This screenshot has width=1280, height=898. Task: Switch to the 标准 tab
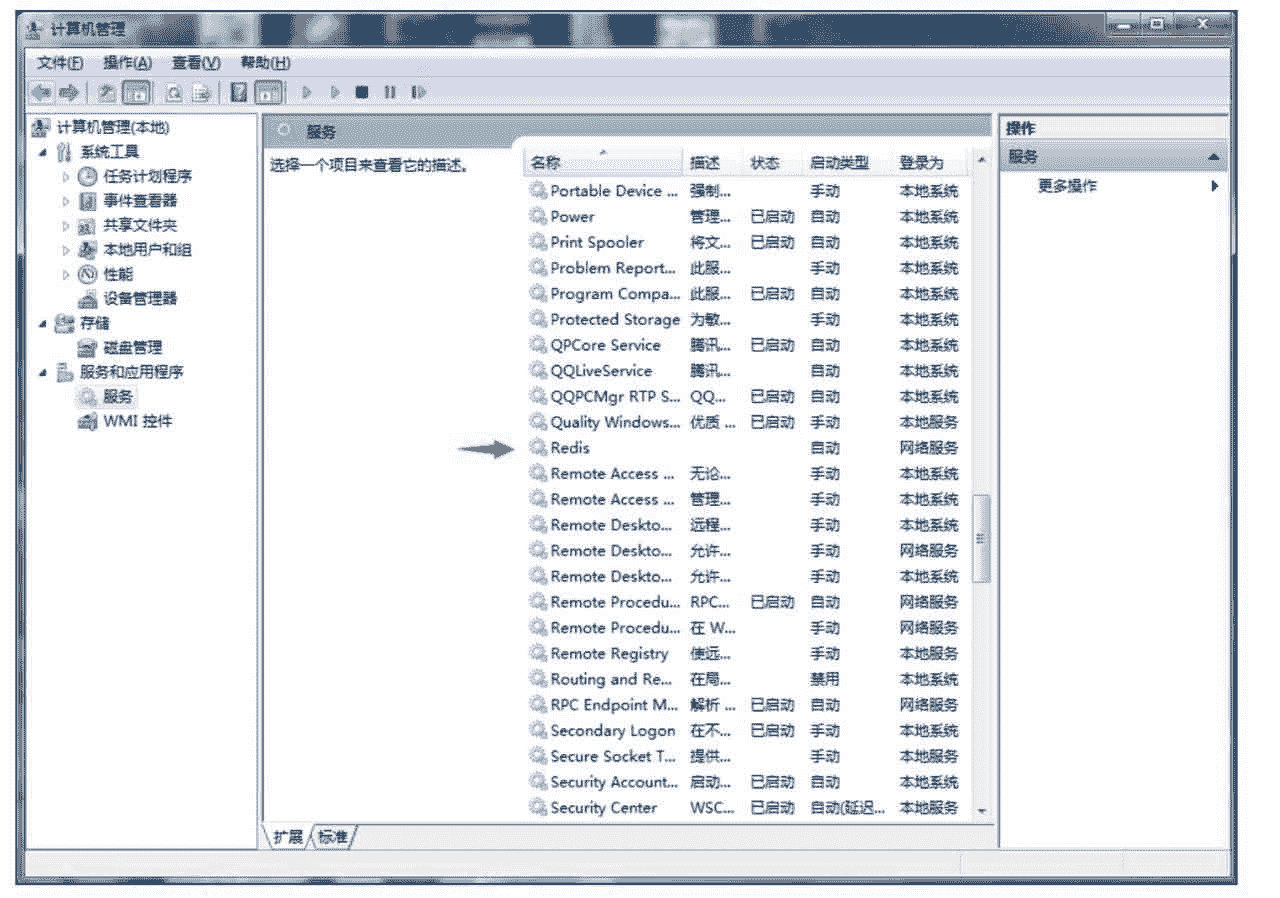(x=333, y=837)
